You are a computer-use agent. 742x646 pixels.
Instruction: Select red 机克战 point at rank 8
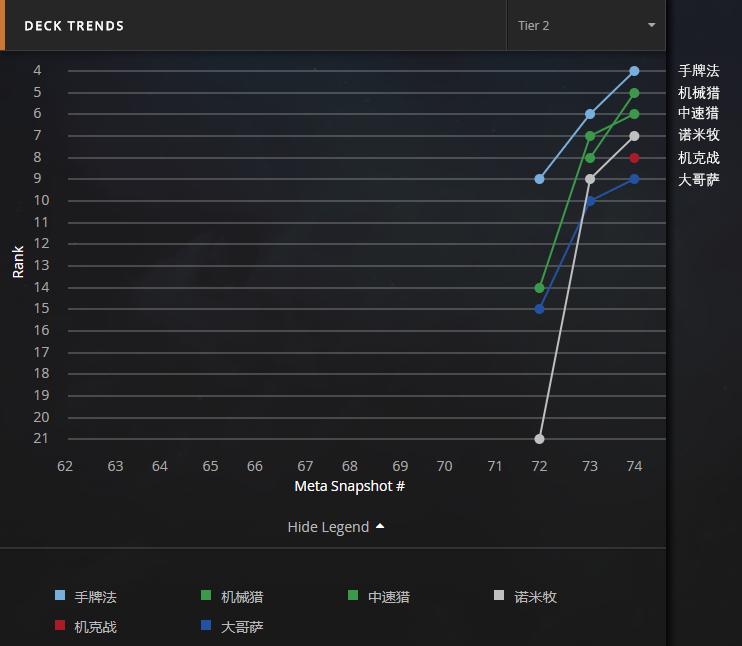click(635, 158)
